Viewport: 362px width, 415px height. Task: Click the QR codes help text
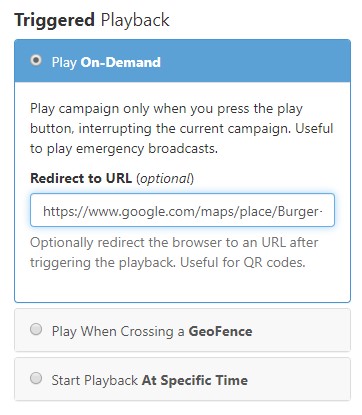174,252
